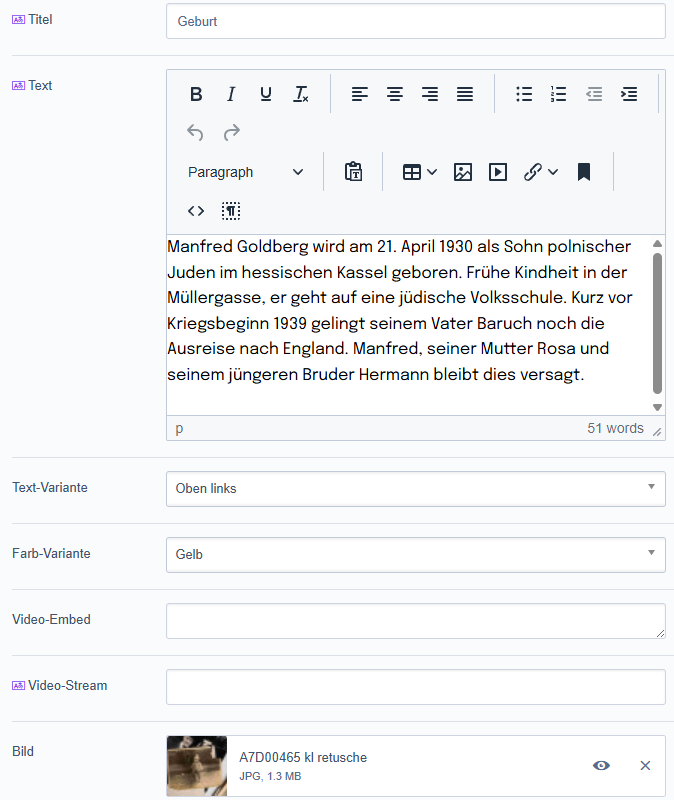The height and width of the screenshot is (800, 674).
Task: Add an anchor bookmark
Action: pos(584,172)
